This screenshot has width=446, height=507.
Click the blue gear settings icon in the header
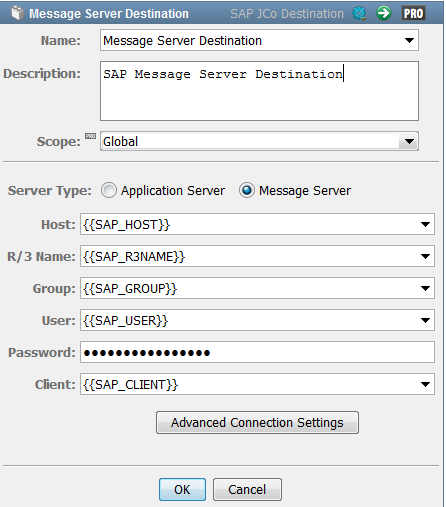[x=359, y=13]
